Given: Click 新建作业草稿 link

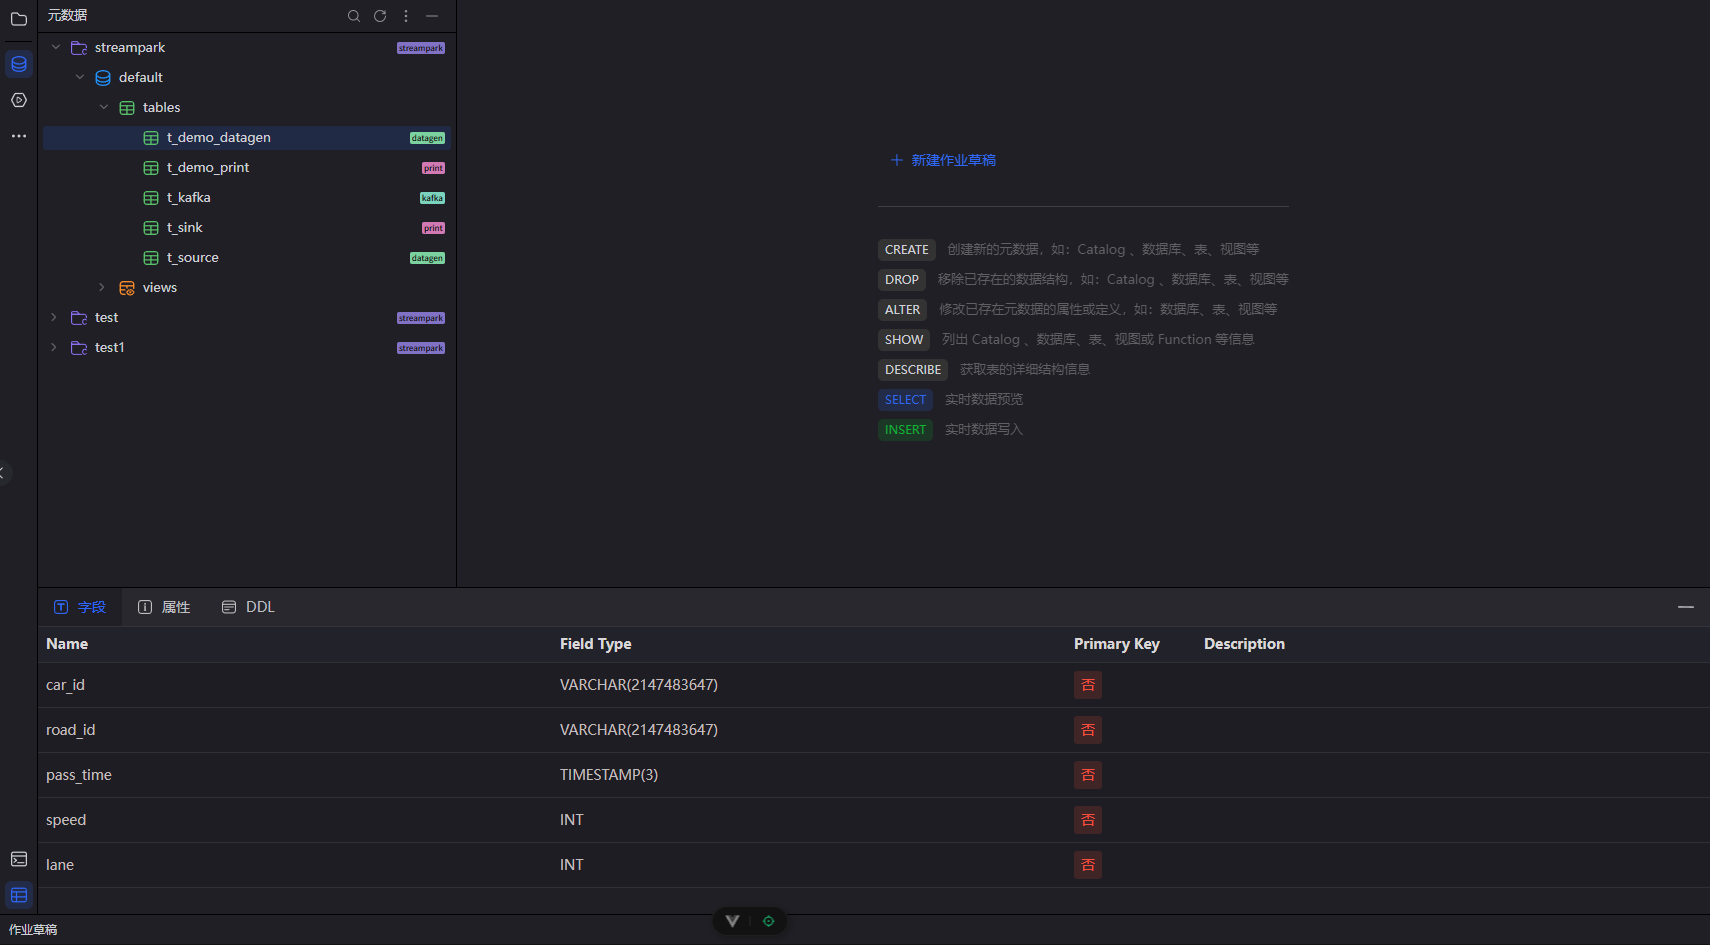Looking at the screenshot, I should click(x=943, y=160).
